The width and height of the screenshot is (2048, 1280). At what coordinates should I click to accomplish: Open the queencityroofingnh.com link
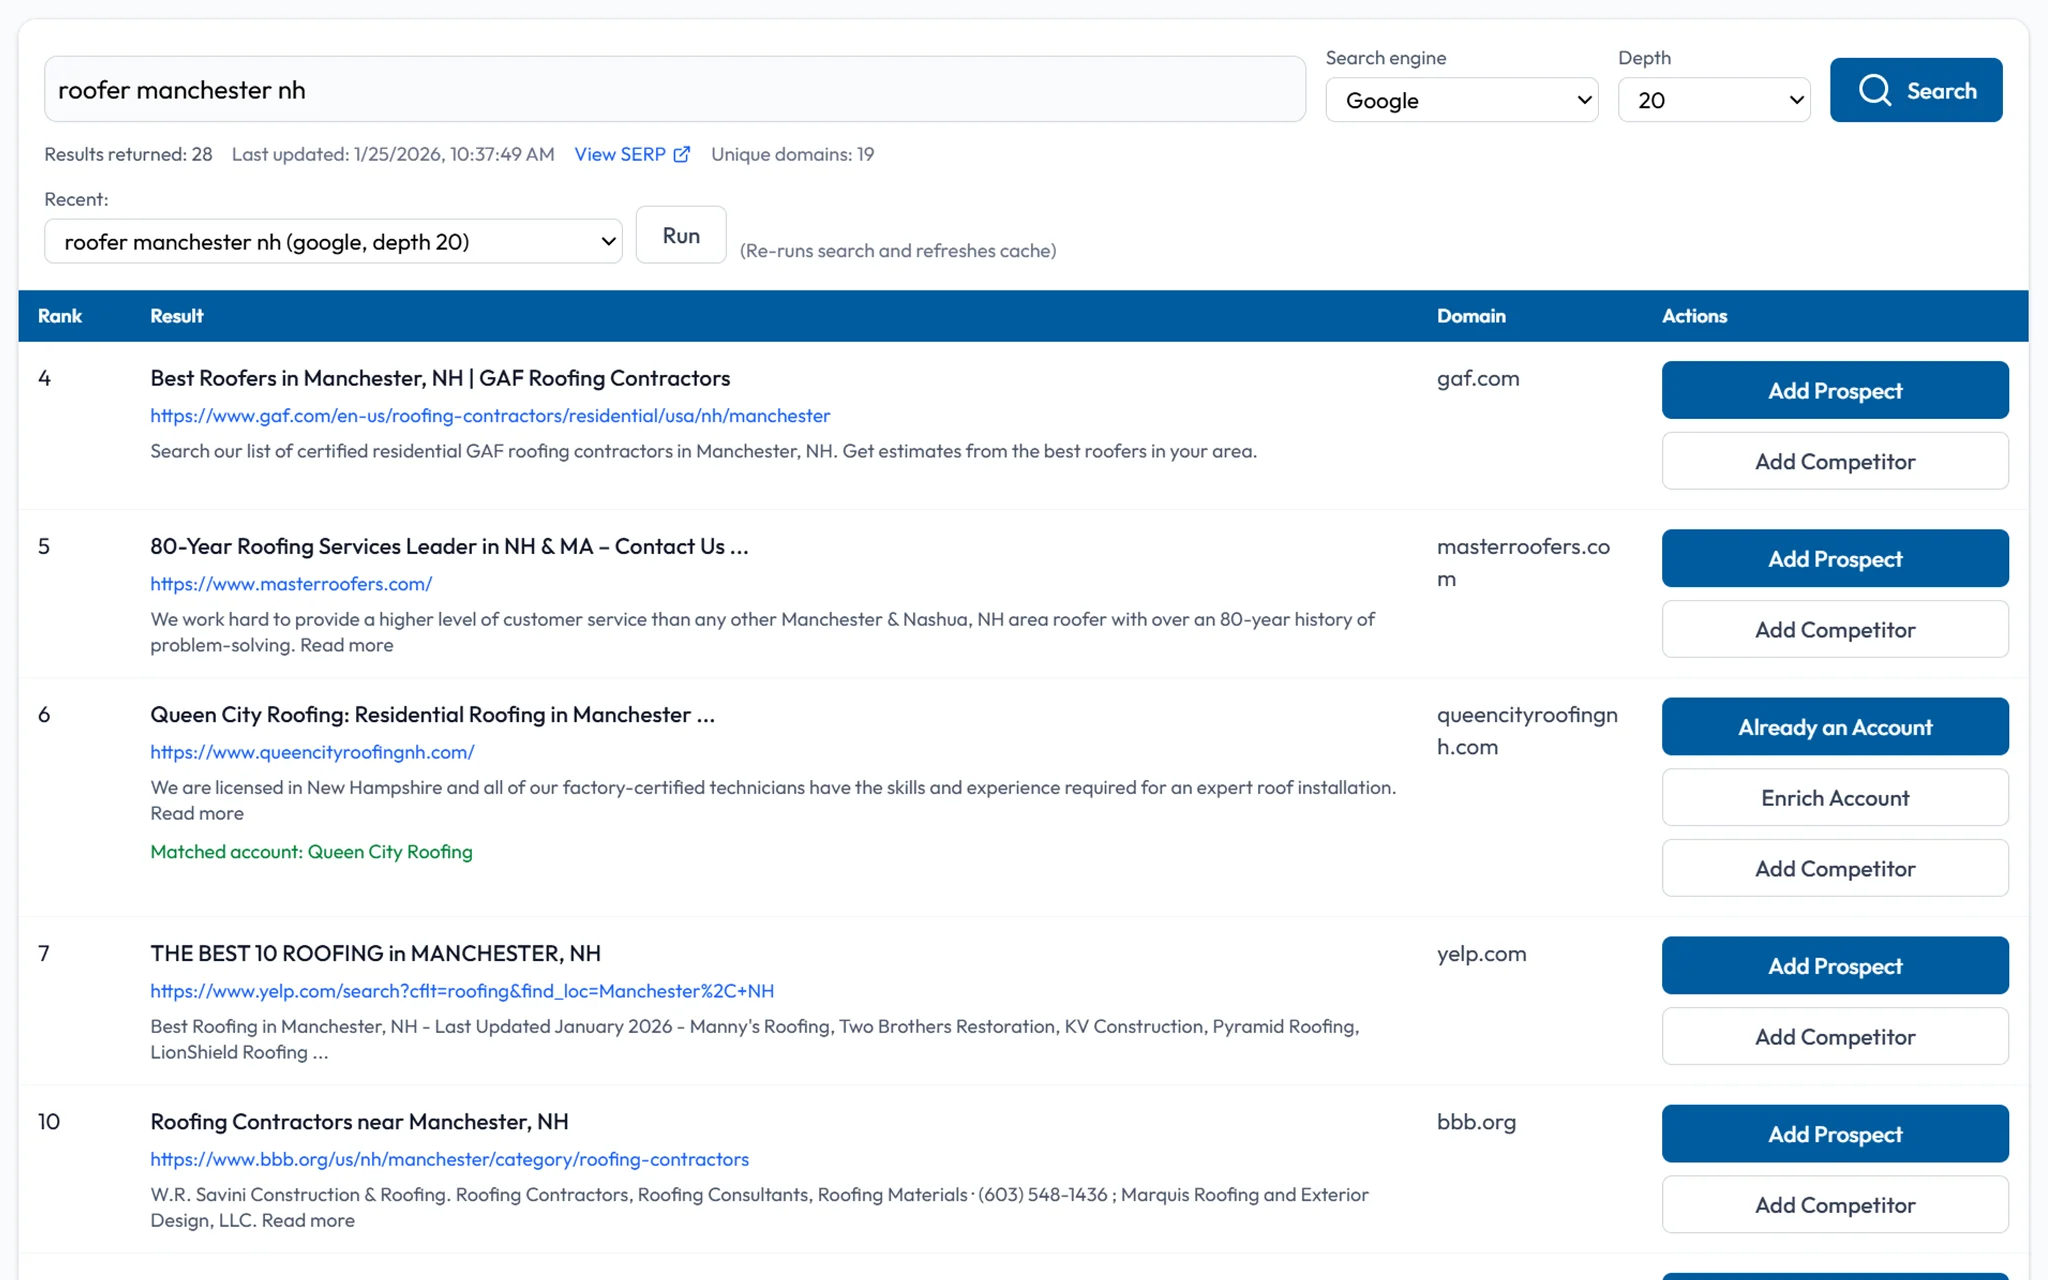pyautogui.click(x=312, y=751)
